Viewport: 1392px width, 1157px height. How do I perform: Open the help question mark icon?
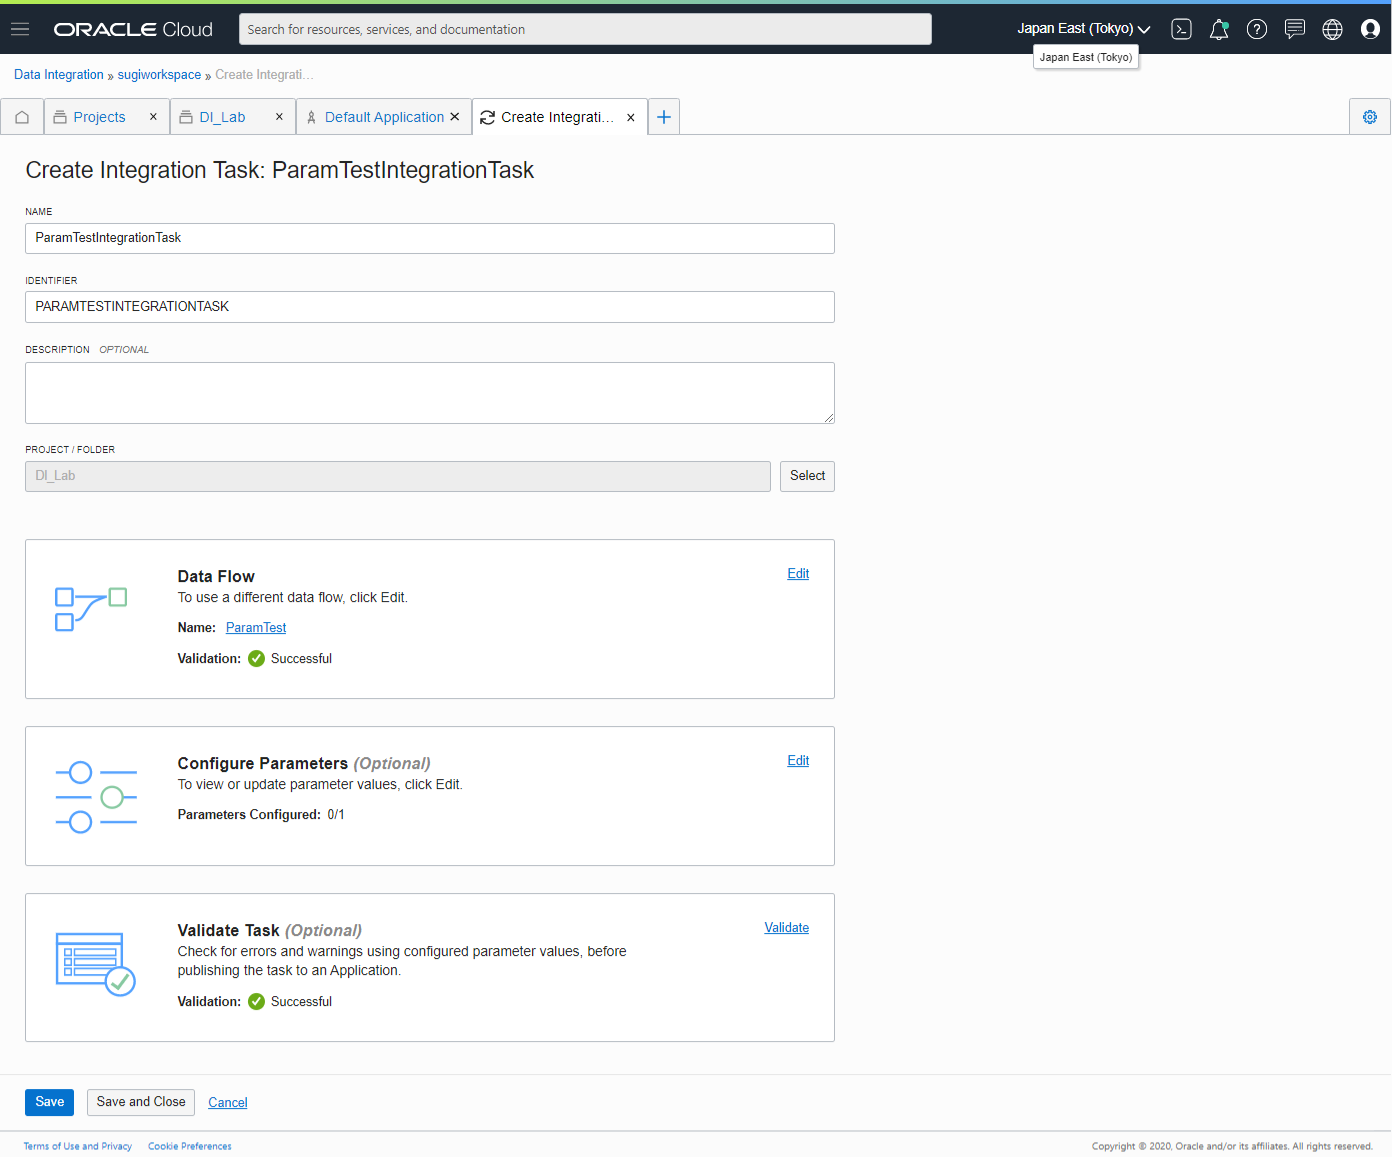[1257, 29]
